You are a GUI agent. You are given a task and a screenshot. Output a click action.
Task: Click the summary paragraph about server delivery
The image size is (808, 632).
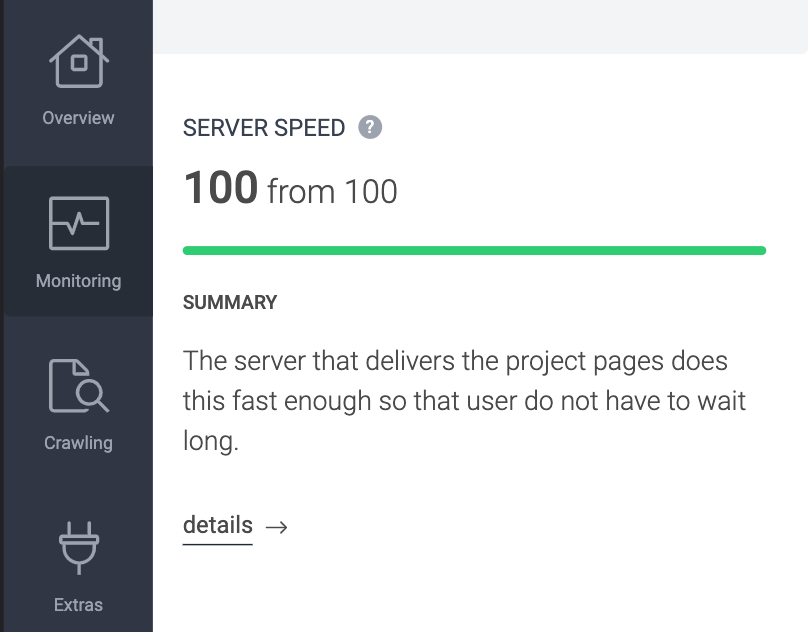pyautogui.click(x=464, y=401)
